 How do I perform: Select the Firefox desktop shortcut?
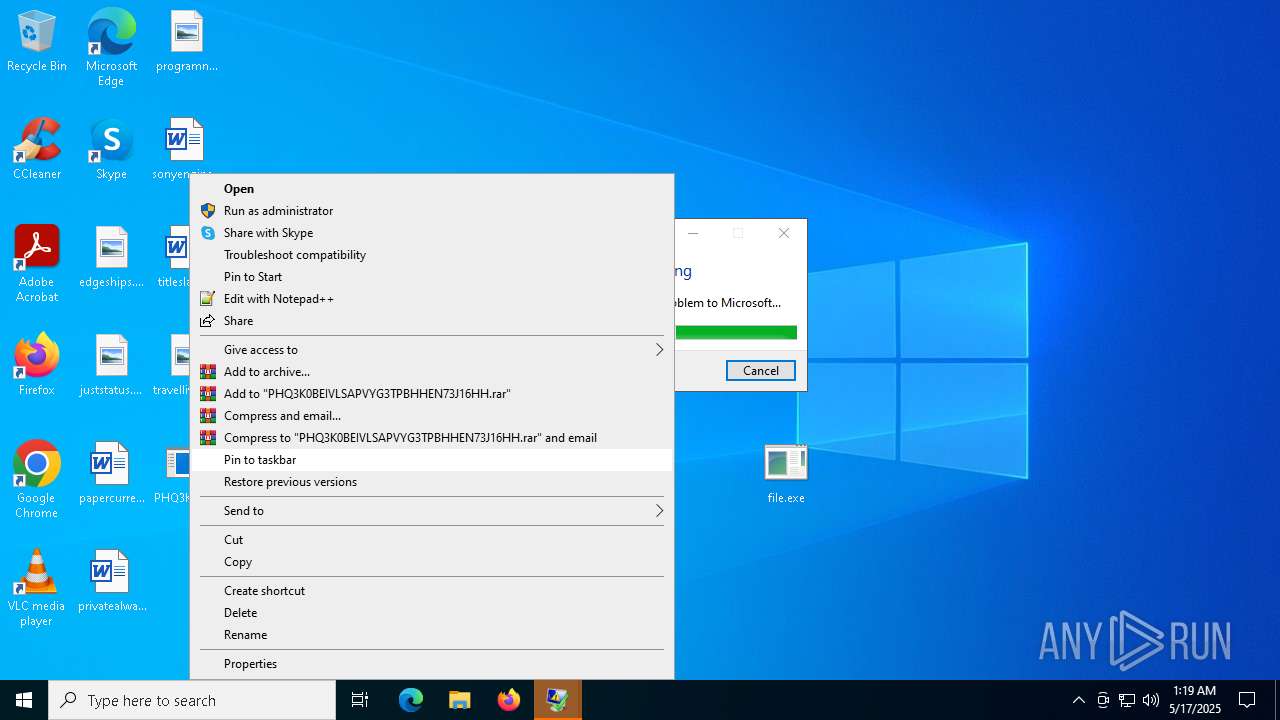pos(37,365)
